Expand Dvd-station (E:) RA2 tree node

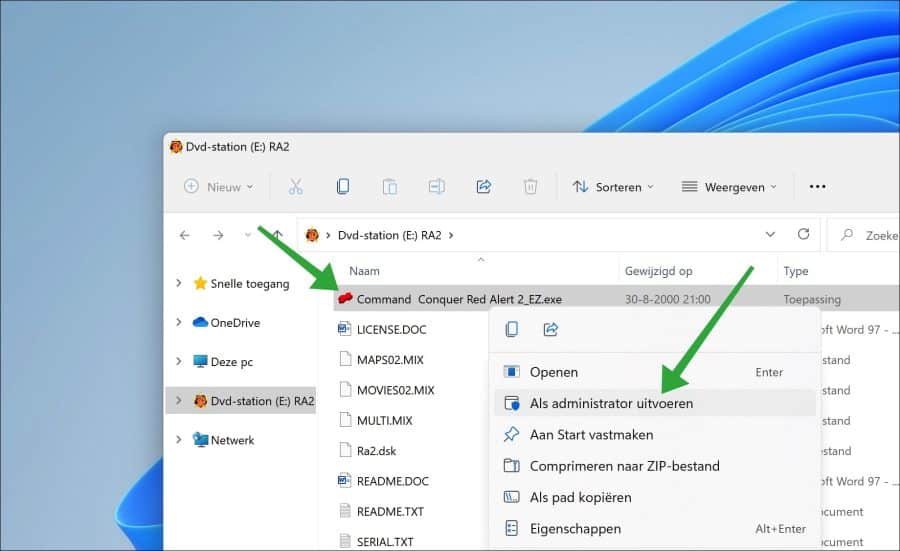[x=179, y=401]
